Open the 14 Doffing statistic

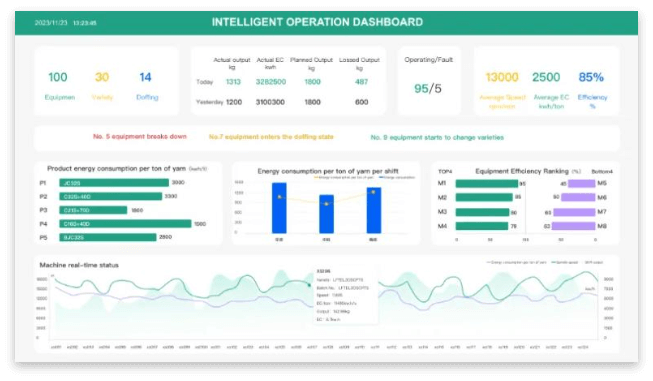pos(145,77)
